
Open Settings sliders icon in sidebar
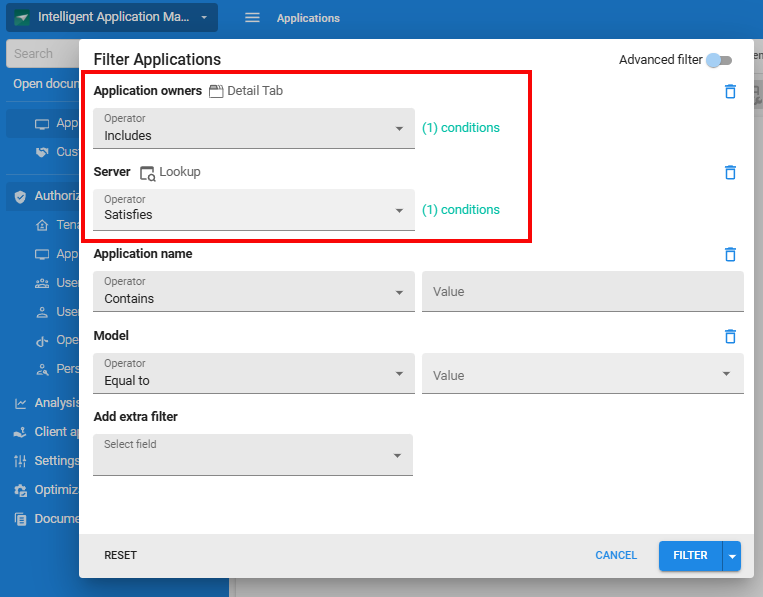(20, 461)
